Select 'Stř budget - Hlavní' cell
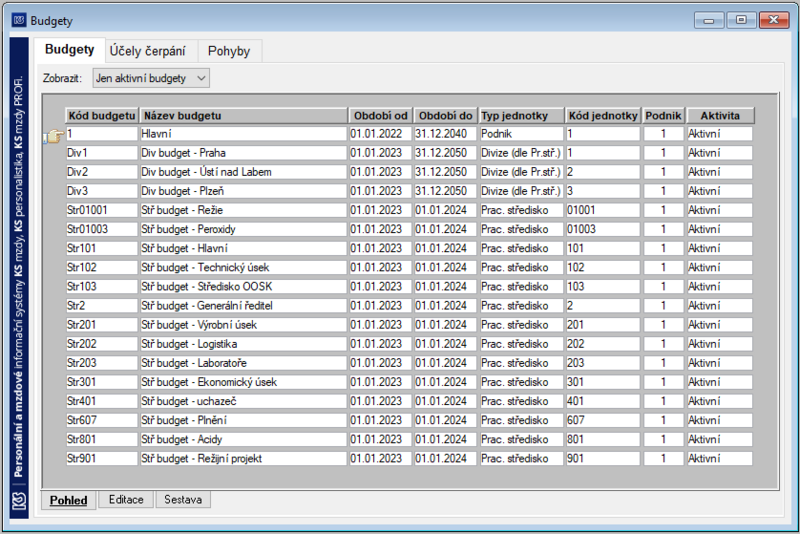This screenshot has height=534, width=800. click(x=243, y=248)
